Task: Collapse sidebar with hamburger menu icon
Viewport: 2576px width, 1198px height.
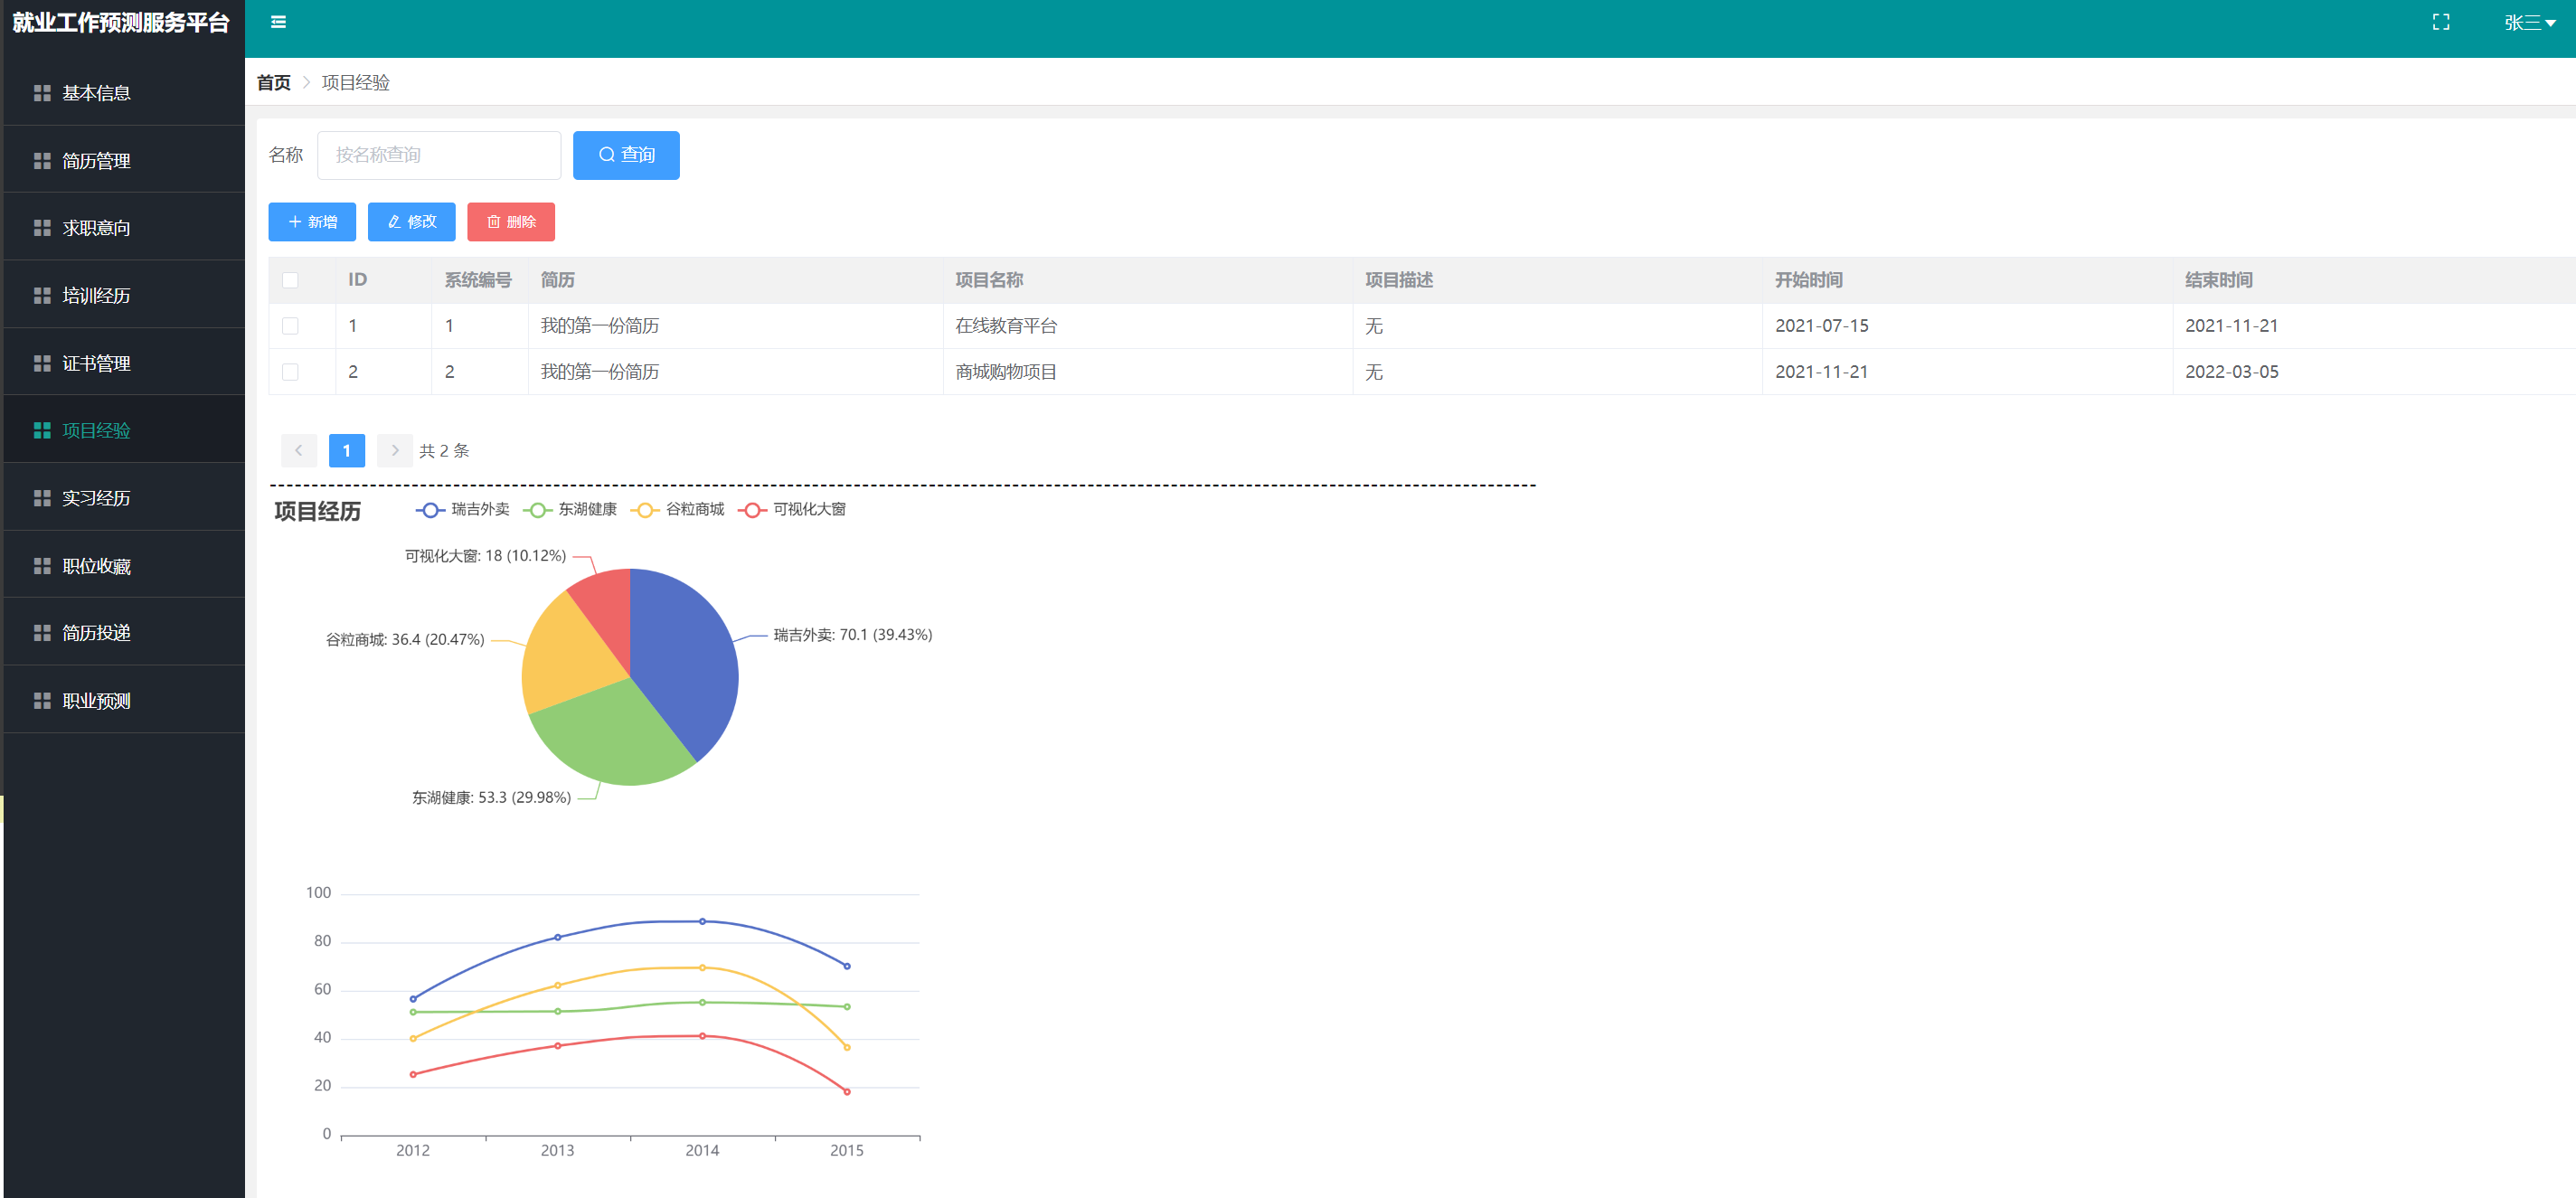Action: (278, 22)
